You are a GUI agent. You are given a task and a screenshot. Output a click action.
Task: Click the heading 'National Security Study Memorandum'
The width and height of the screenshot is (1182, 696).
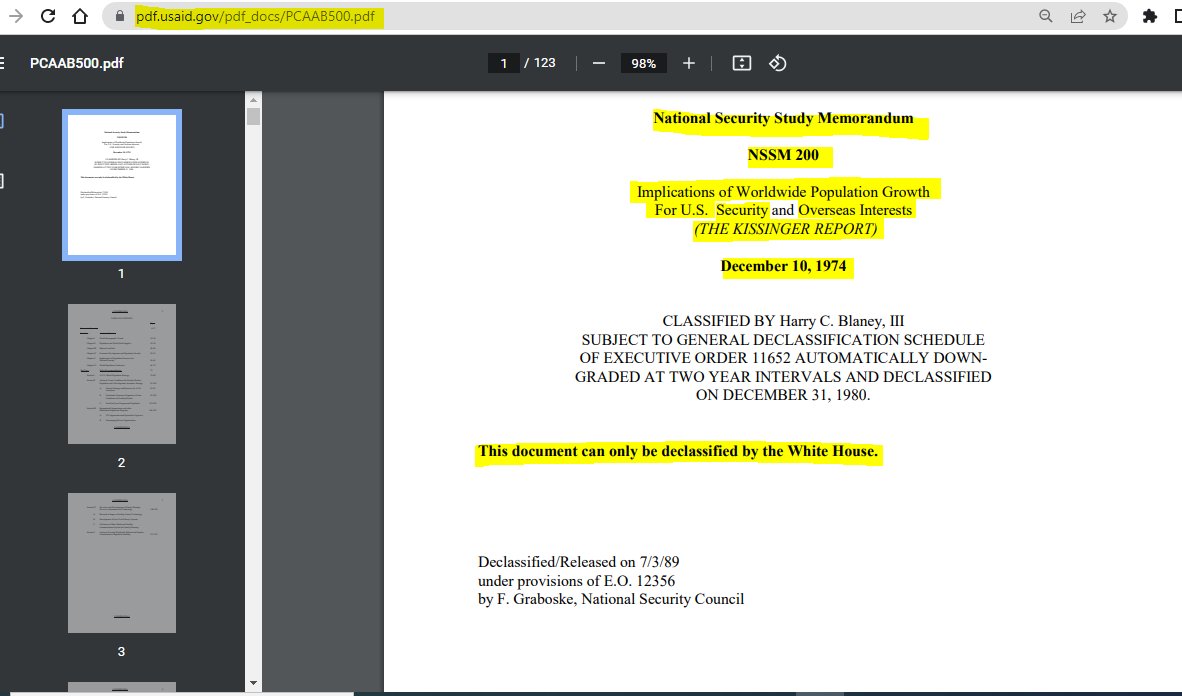(783, 118)
